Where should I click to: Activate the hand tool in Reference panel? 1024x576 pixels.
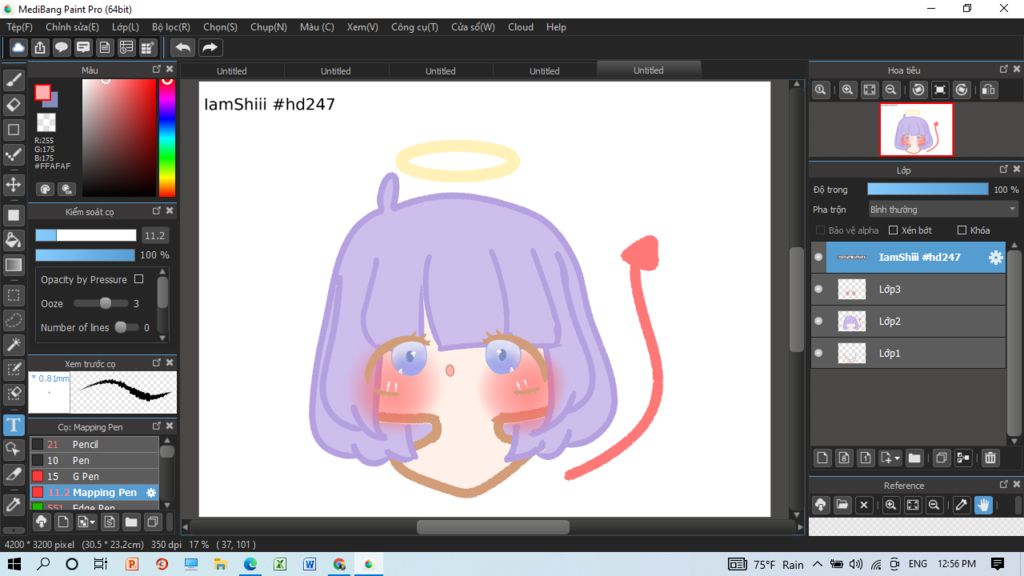(983, 505)
